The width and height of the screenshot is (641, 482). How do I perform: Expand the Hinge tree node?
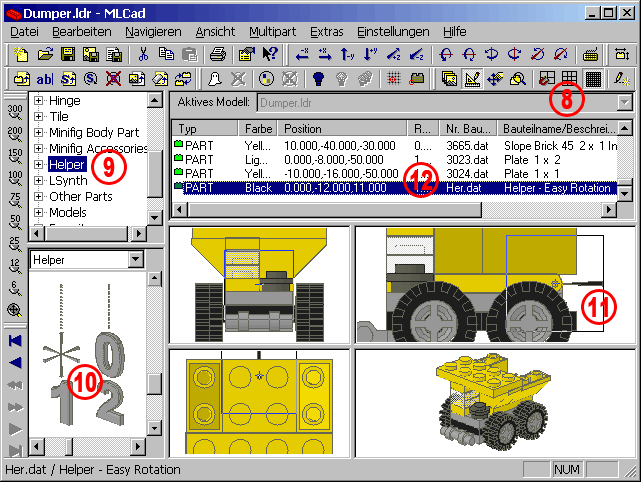[x=38, y=100]
